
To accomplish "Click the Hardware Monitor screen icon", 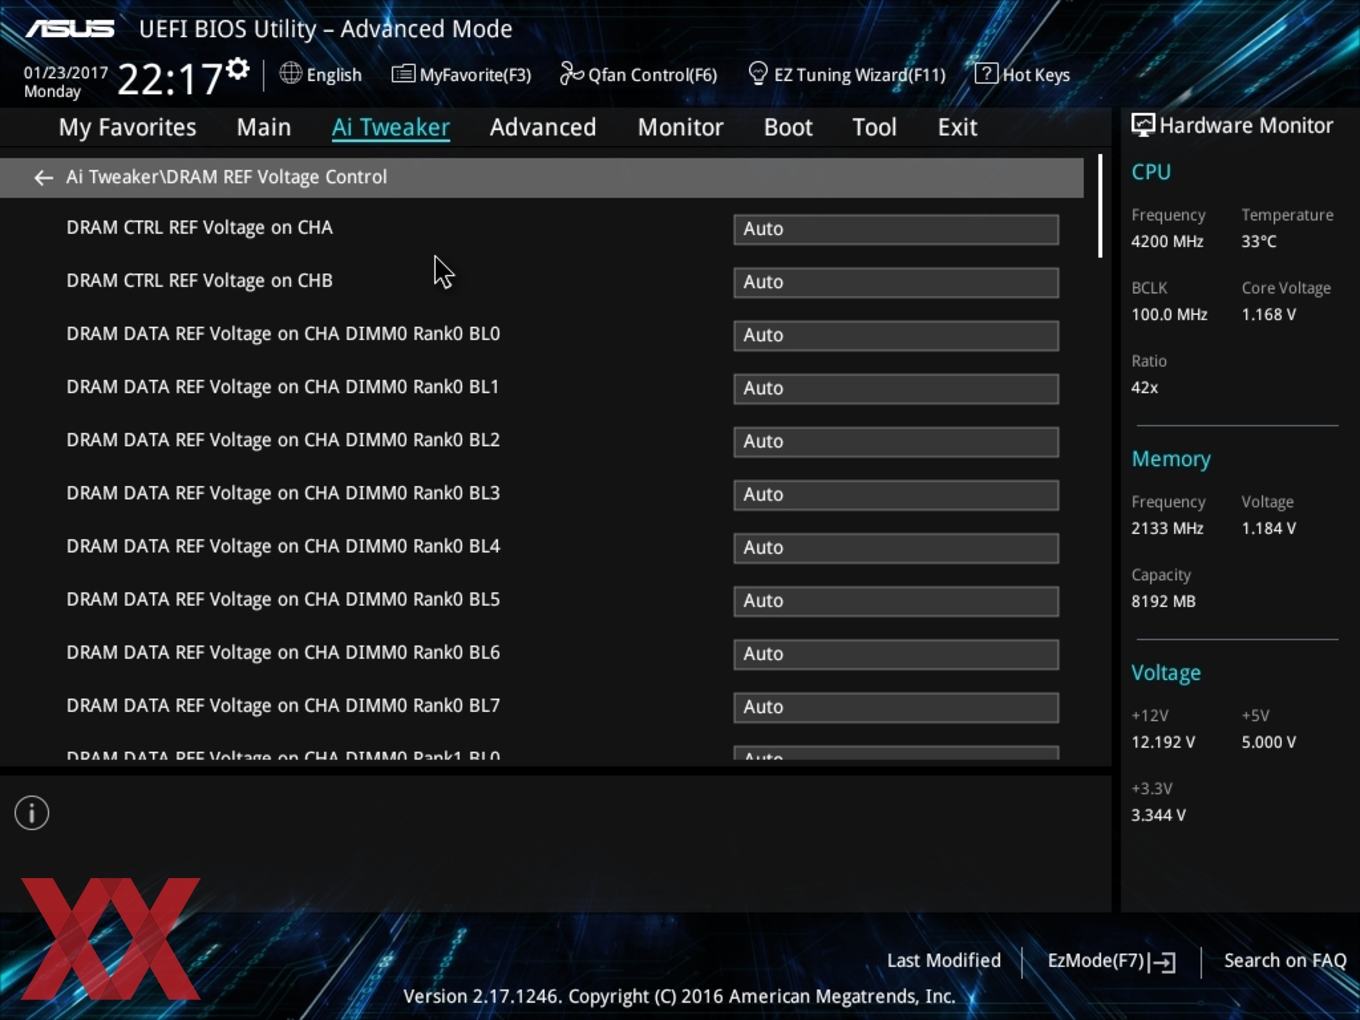I will click(x=1143, y=125).
